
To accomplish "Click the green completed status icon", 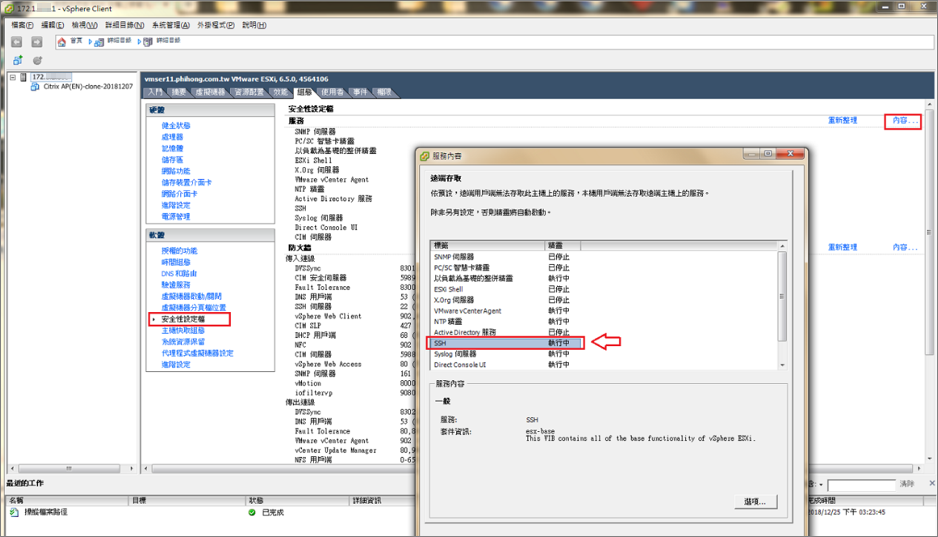I will coord(252,512).
